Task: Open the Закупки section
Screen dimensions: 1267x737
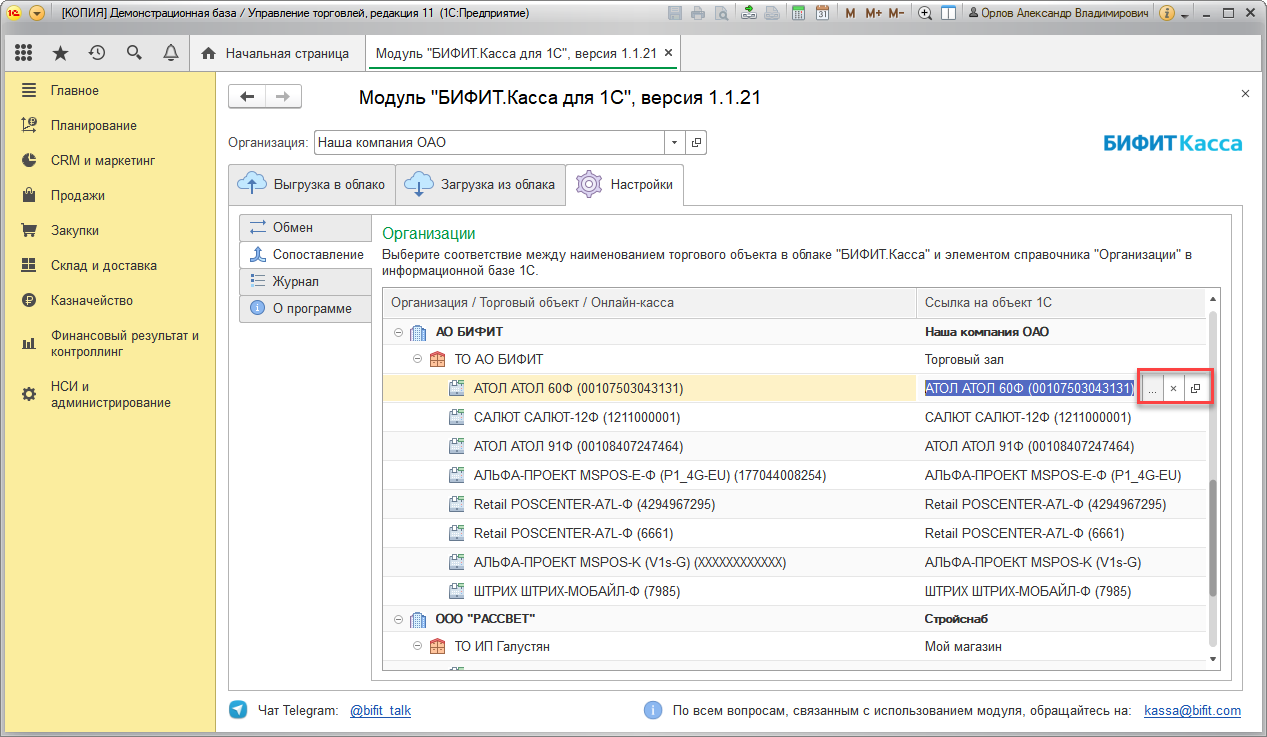Action: [x=110, y=230]
